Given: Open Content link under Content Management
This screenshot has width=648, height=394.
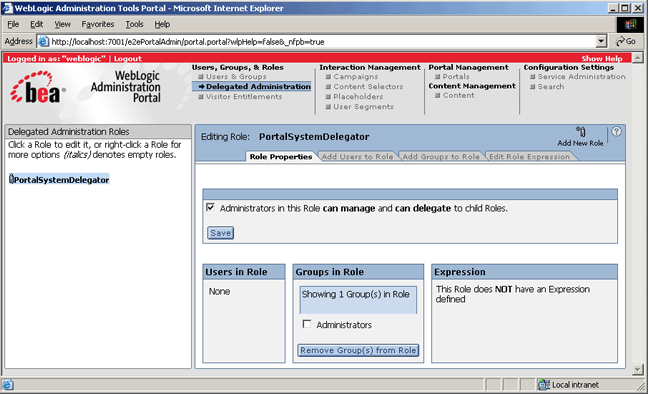Looking at the screenshot, I should tap(458, 96).
